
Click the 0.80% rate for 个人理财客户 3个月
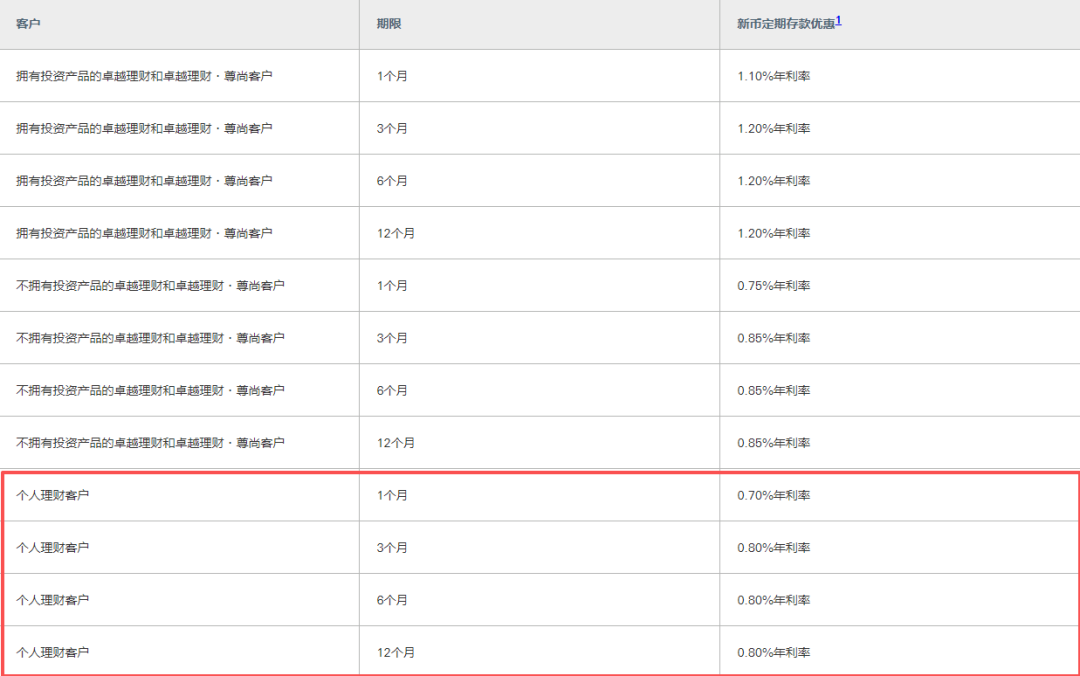[773, 548]
